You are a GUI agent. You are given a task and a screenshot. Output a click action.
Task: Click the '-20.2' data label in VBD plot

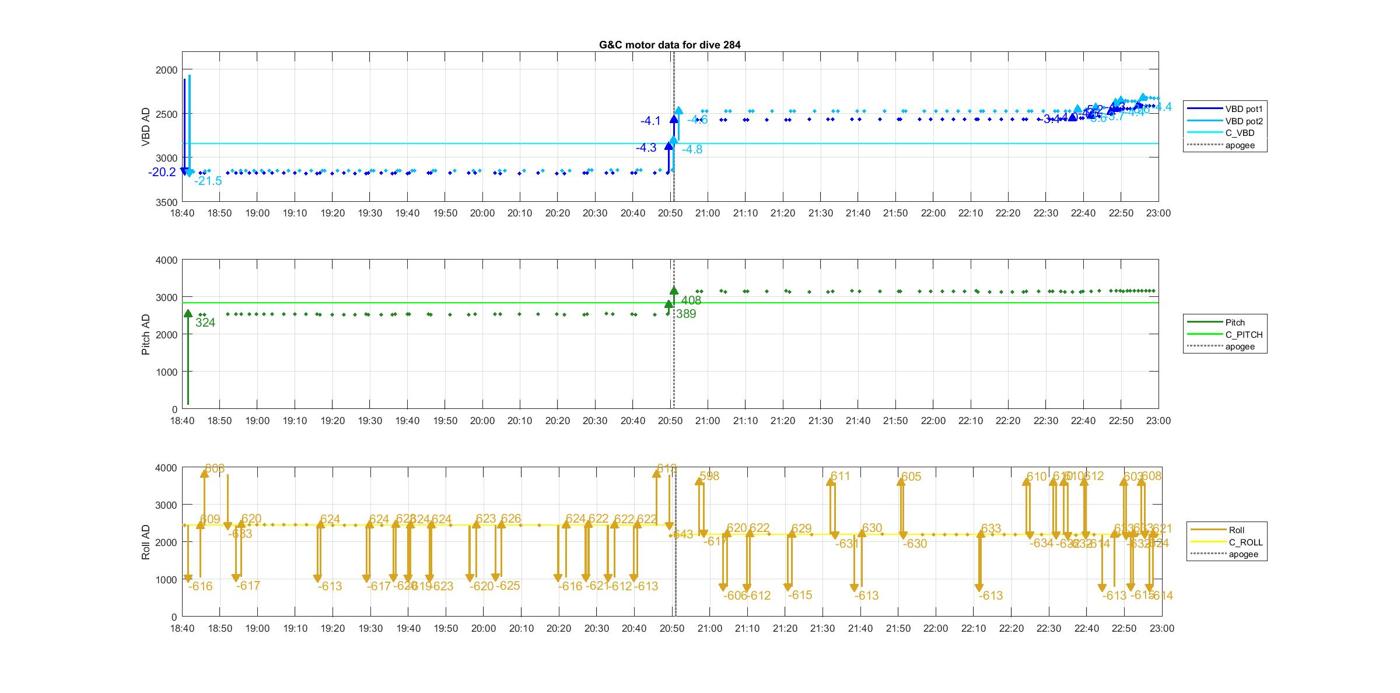pyautogui.click(x=162, y=172)
